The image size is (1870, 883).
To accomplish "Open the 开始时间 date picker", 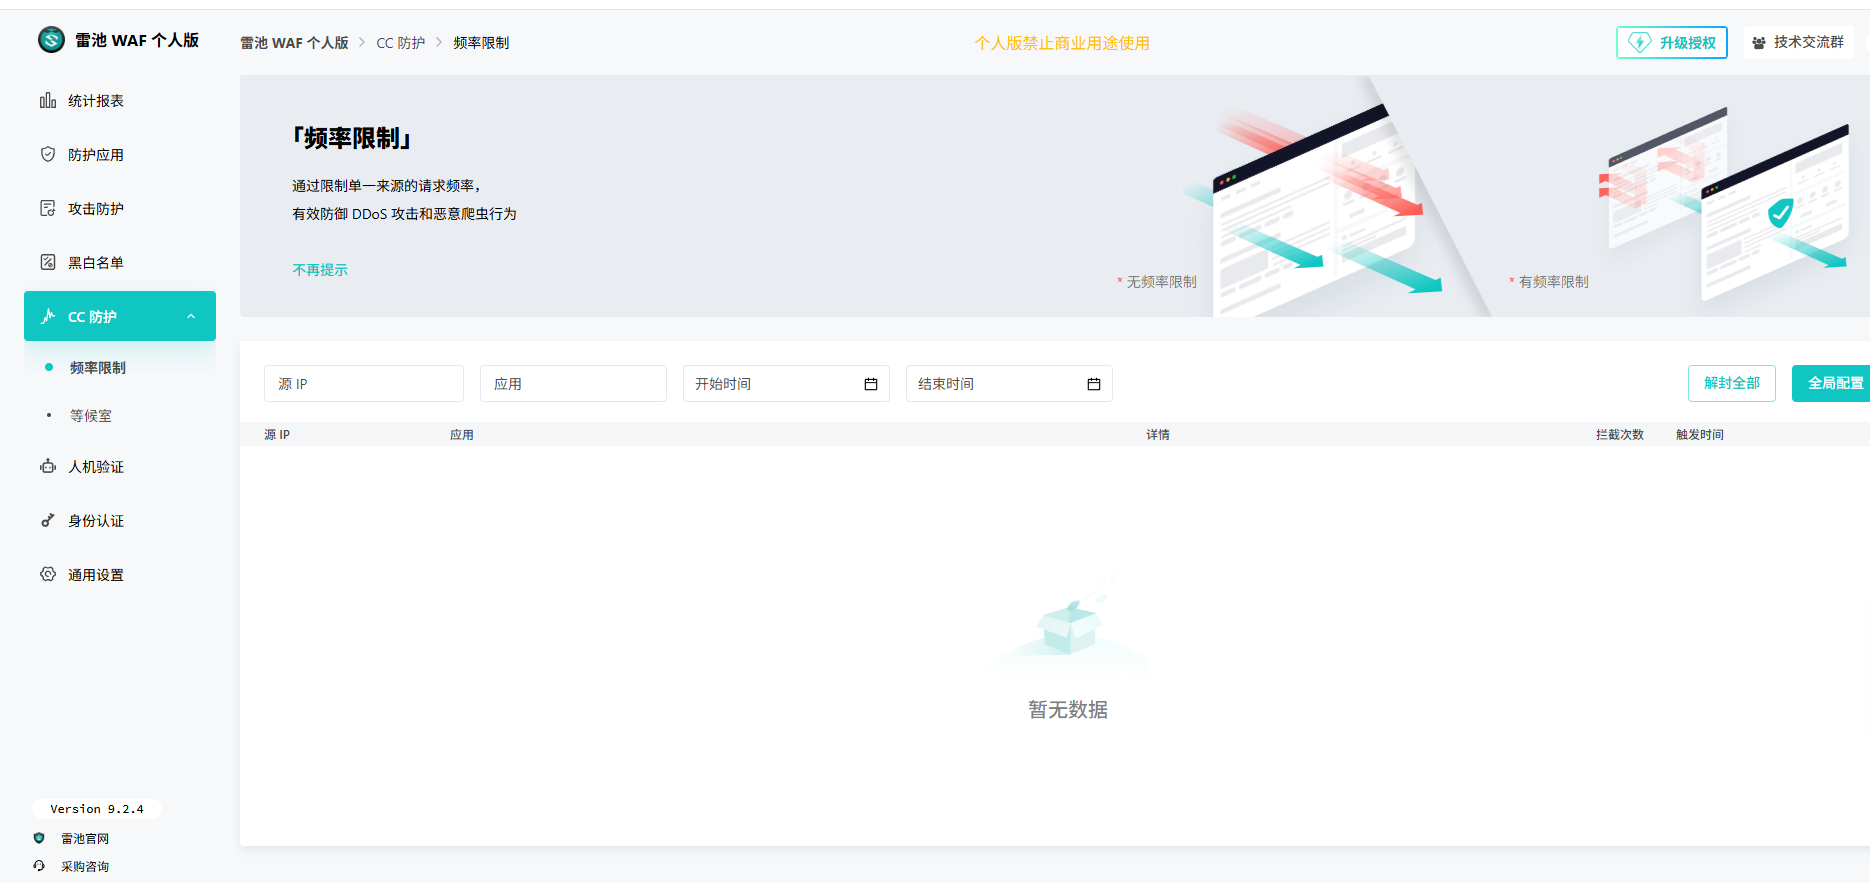I will 786,384.
